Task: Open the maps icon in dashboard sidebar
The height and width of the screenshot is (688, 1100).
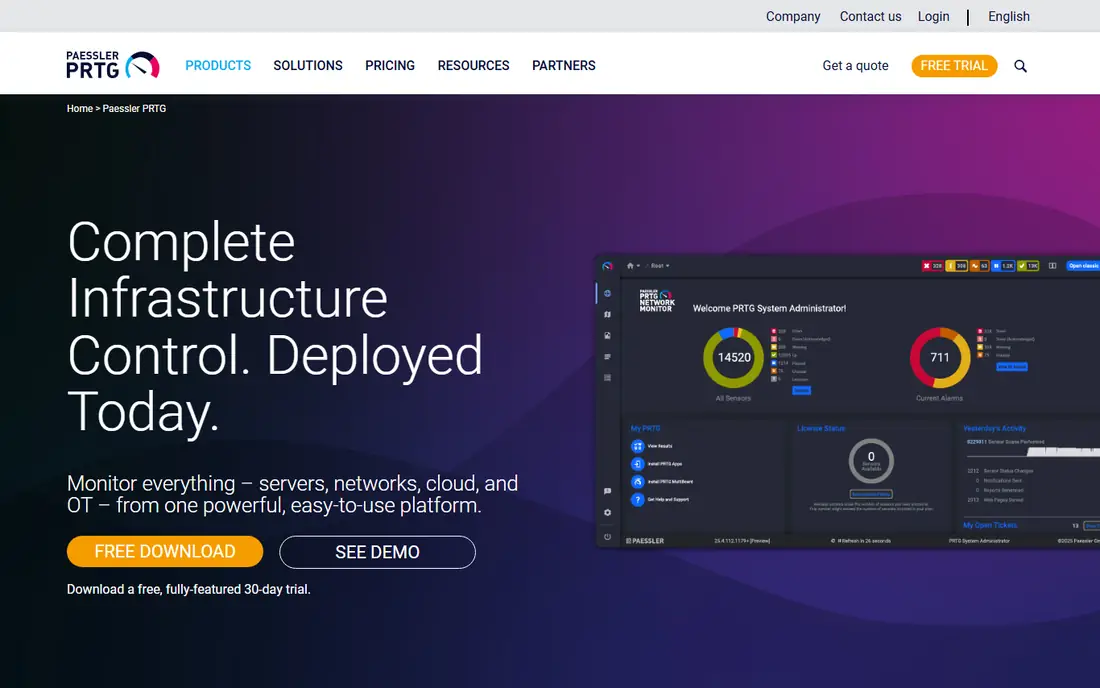Action: coord(608,314)
